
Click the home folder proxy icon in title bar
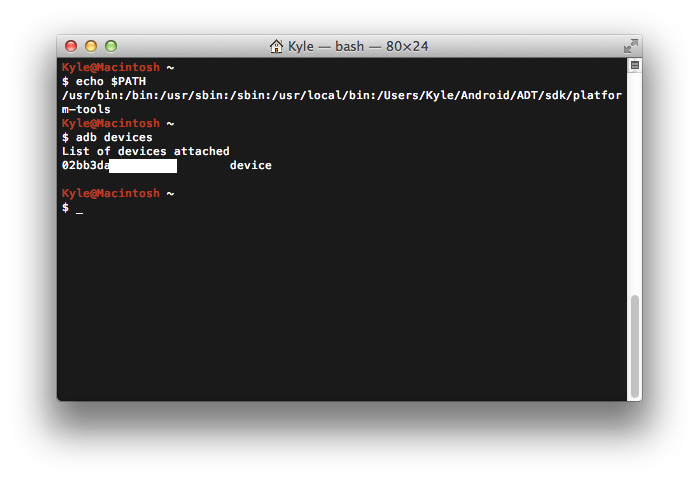point(276,46)
